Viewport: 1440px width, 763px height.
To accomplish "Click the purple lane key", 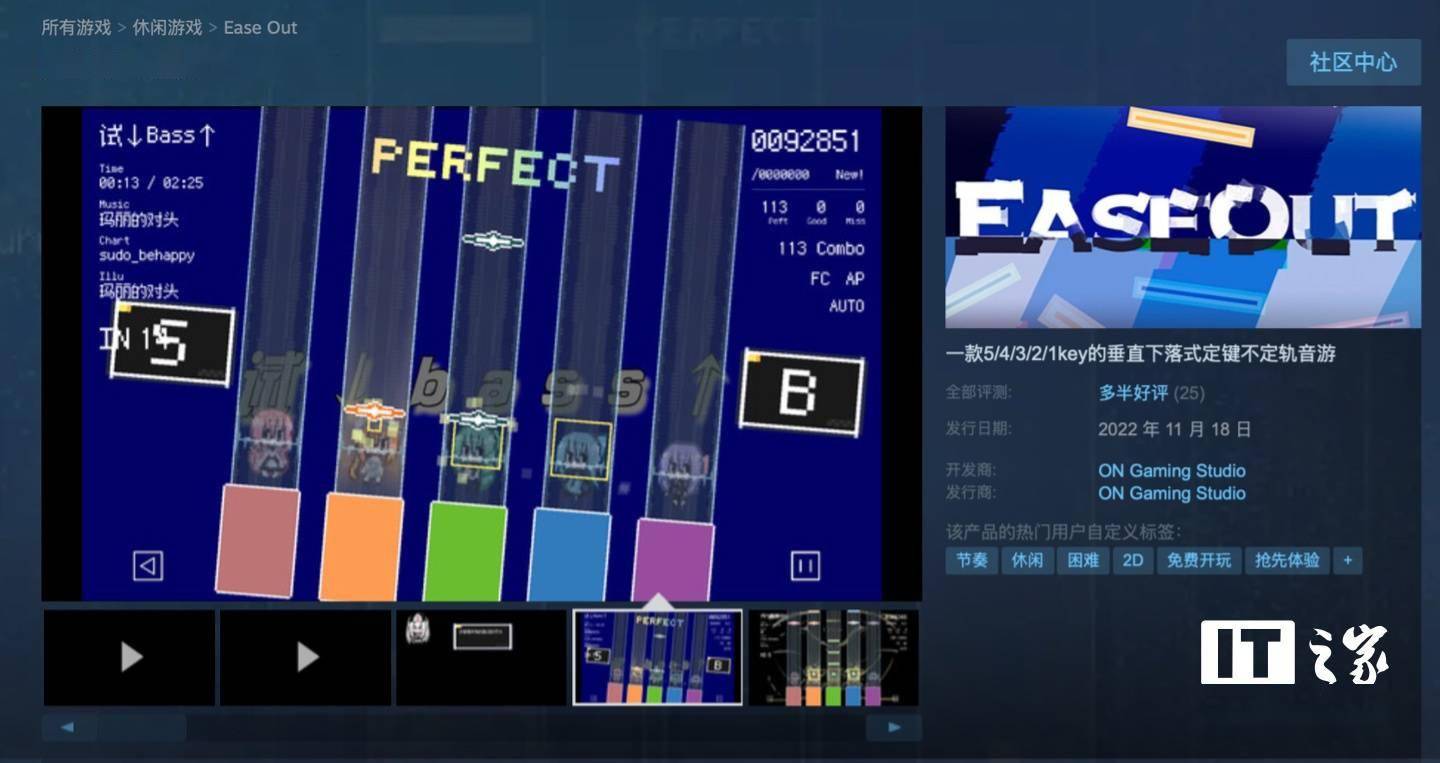I will 673,559.
